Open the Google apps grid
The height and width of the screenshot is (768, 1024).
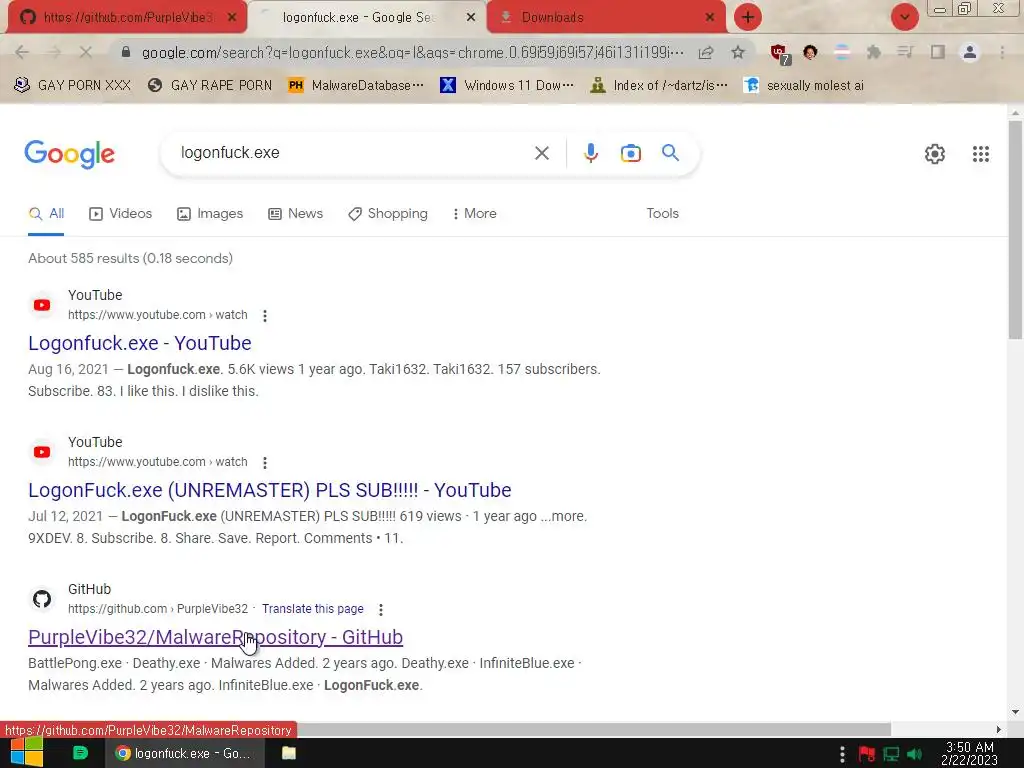coord(980,153)
